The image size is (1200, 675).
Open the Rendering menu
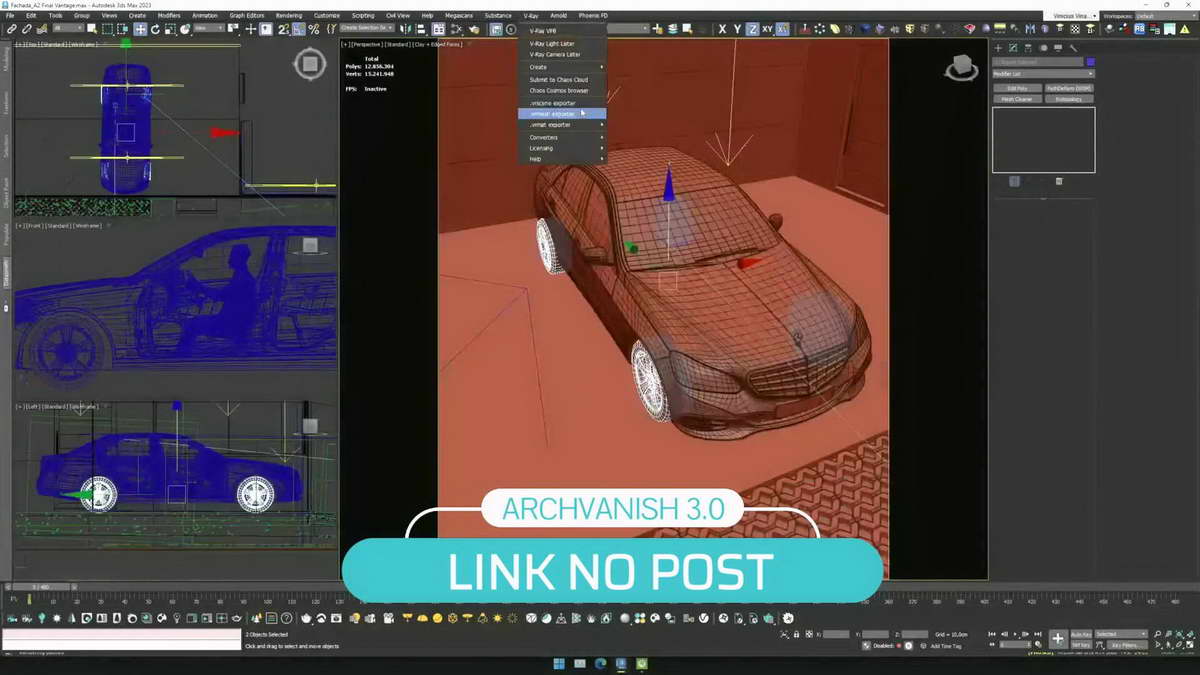(288, 16)
